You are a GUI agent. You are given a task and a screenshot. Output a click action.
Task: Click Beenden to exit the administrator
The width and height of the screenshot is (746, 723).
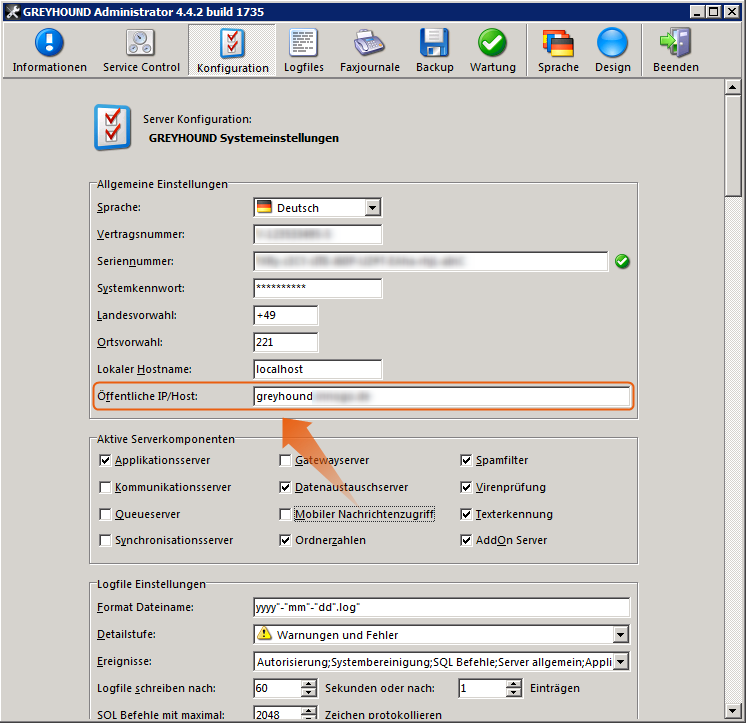676,50
